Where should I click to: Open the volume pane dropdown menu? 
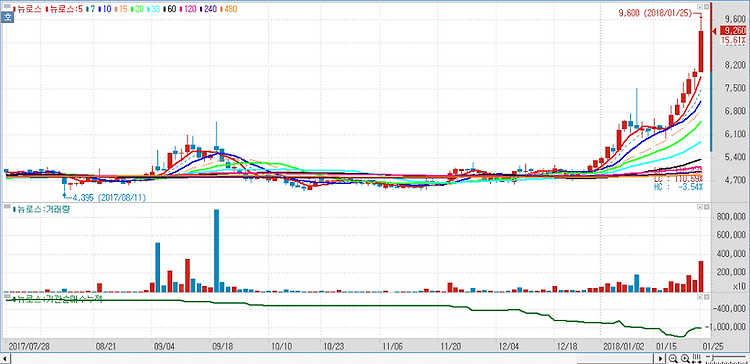700,207
